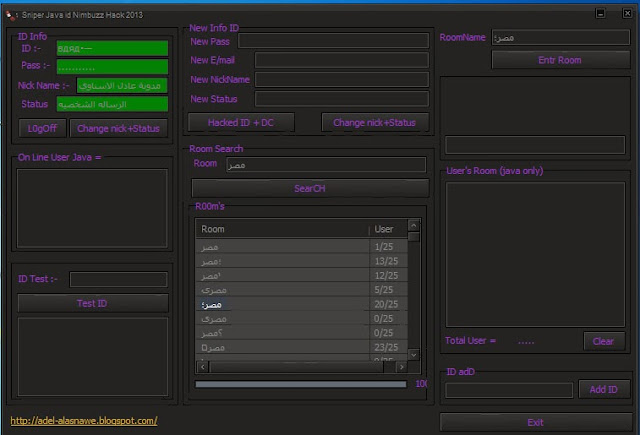Click Change nick+Status in ID Info
Image resolution: width=640 pixels, height=435 pixels.
[118, 129]
